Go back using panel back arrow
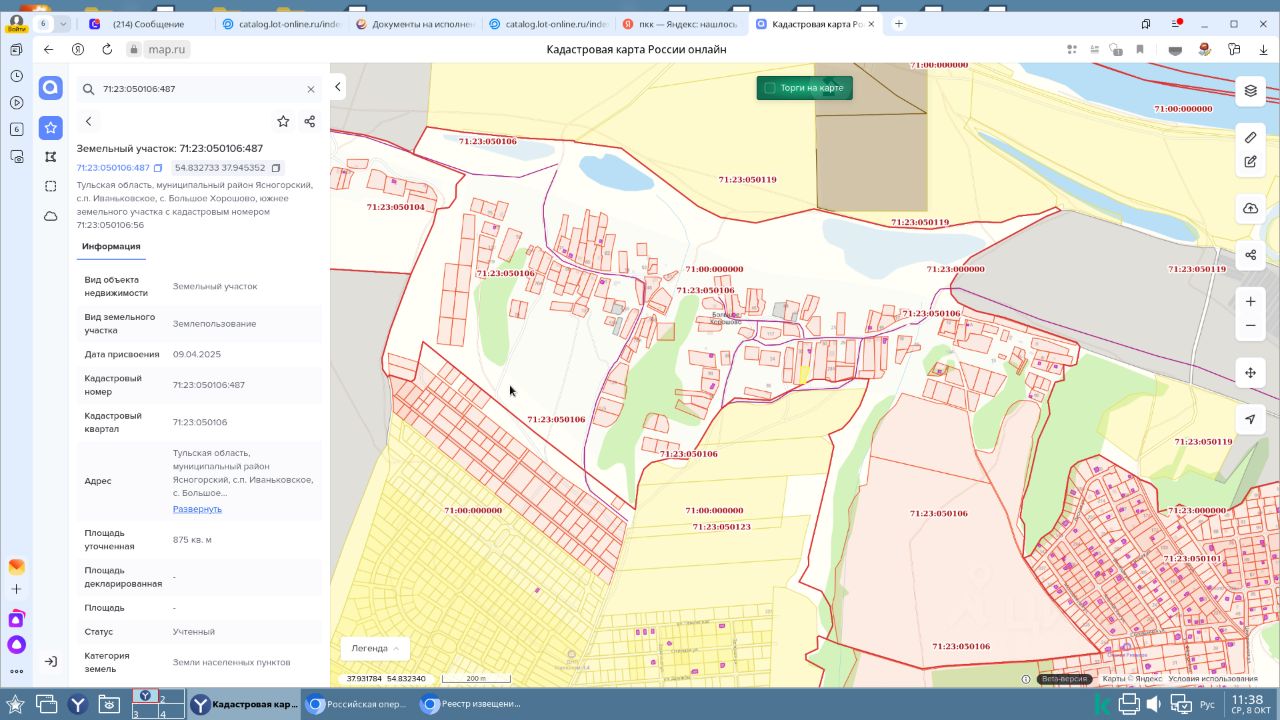The height and width of the screenshot is (720, 1280). pos(89,121)
